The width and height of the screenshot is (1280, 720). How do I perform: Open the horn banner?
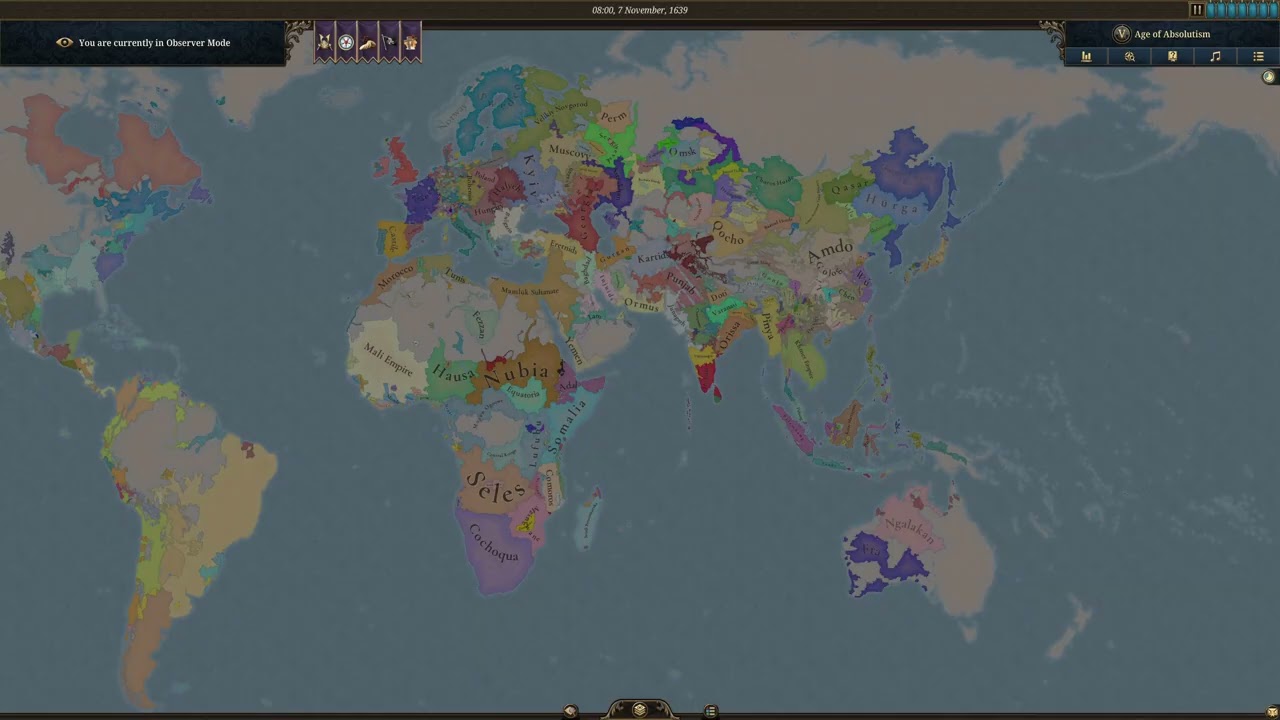click(367, 43)
